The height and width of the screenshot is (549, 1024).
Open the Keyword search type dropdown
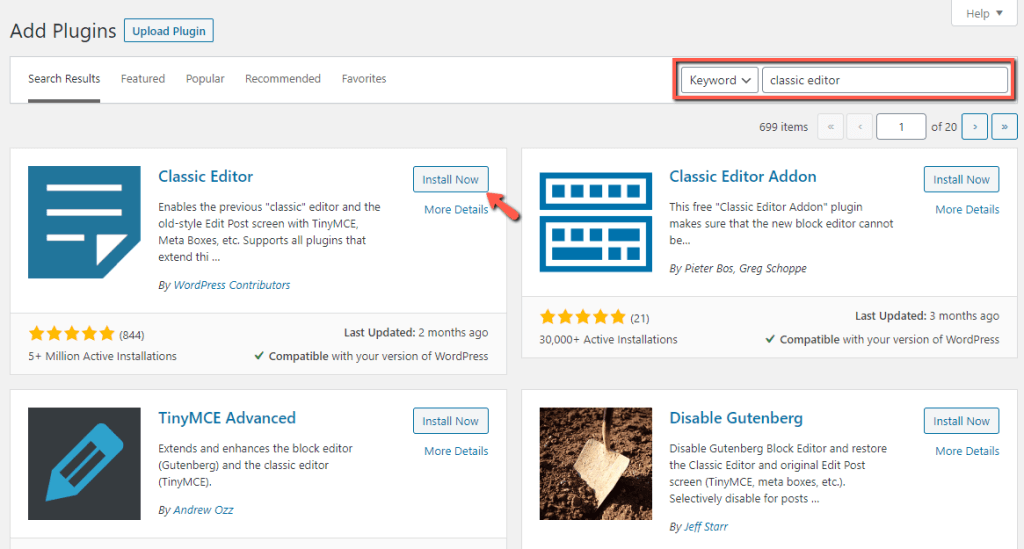click(720, 80)
